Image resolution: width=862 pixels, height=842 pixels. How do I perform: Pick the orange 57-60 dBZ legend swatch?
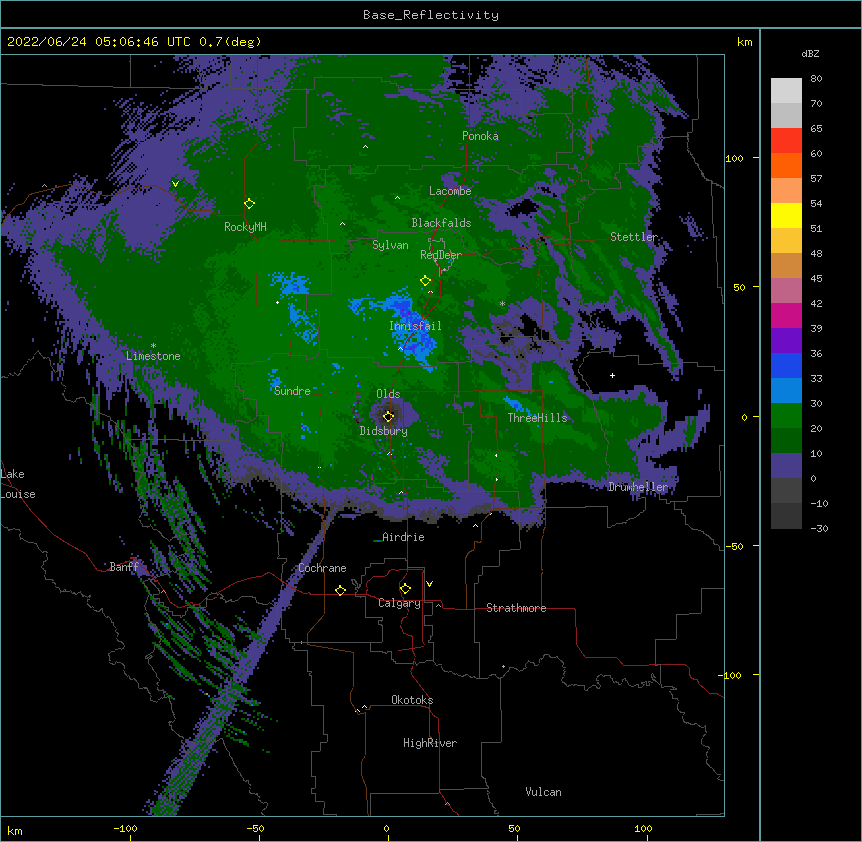786,165
